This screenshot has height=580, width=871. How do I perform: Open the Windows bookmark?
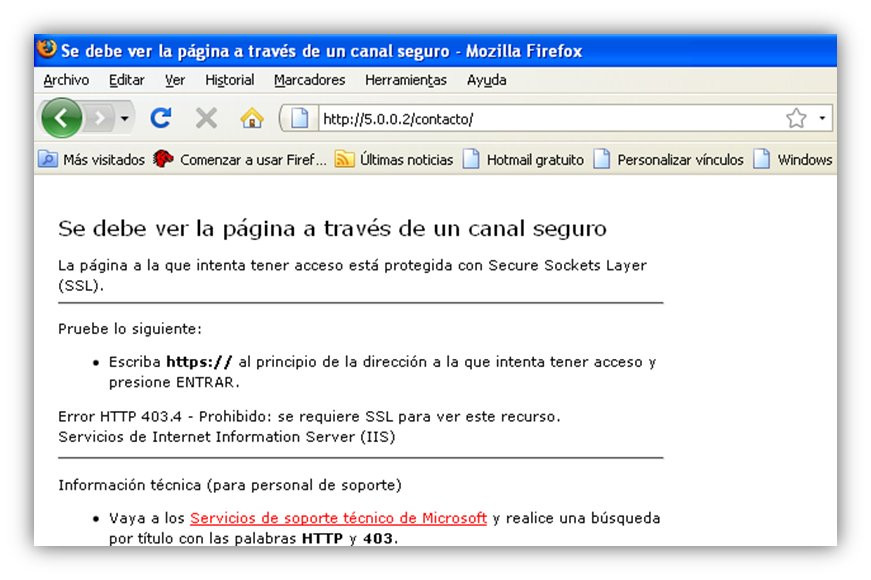(793, 160)
